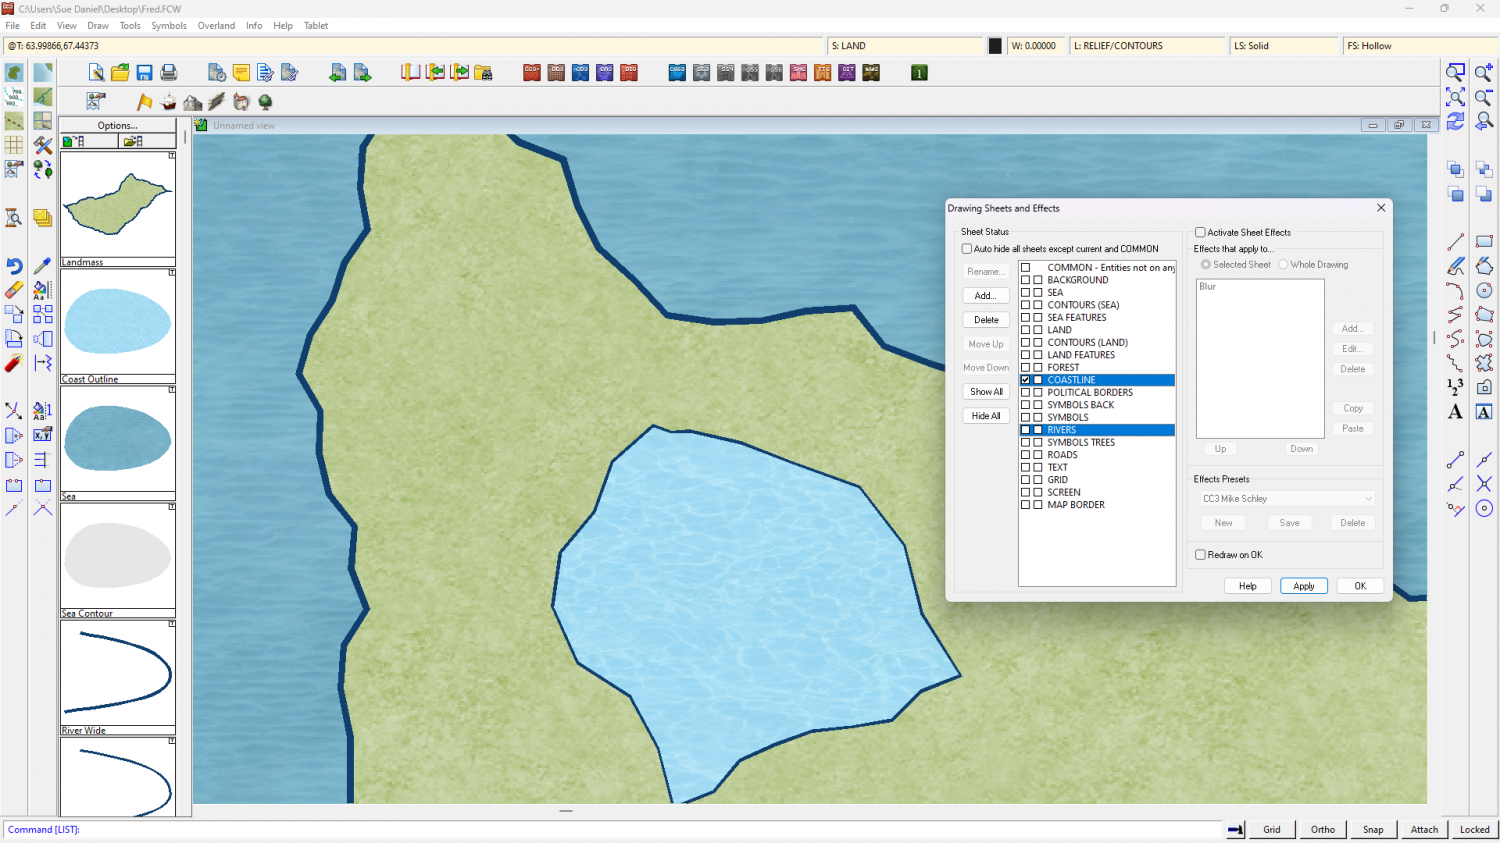Image resolution: width=1500 pixels, height=843 pixels.
Task: Toggle the Snap status bar button
Action: 1373,830
